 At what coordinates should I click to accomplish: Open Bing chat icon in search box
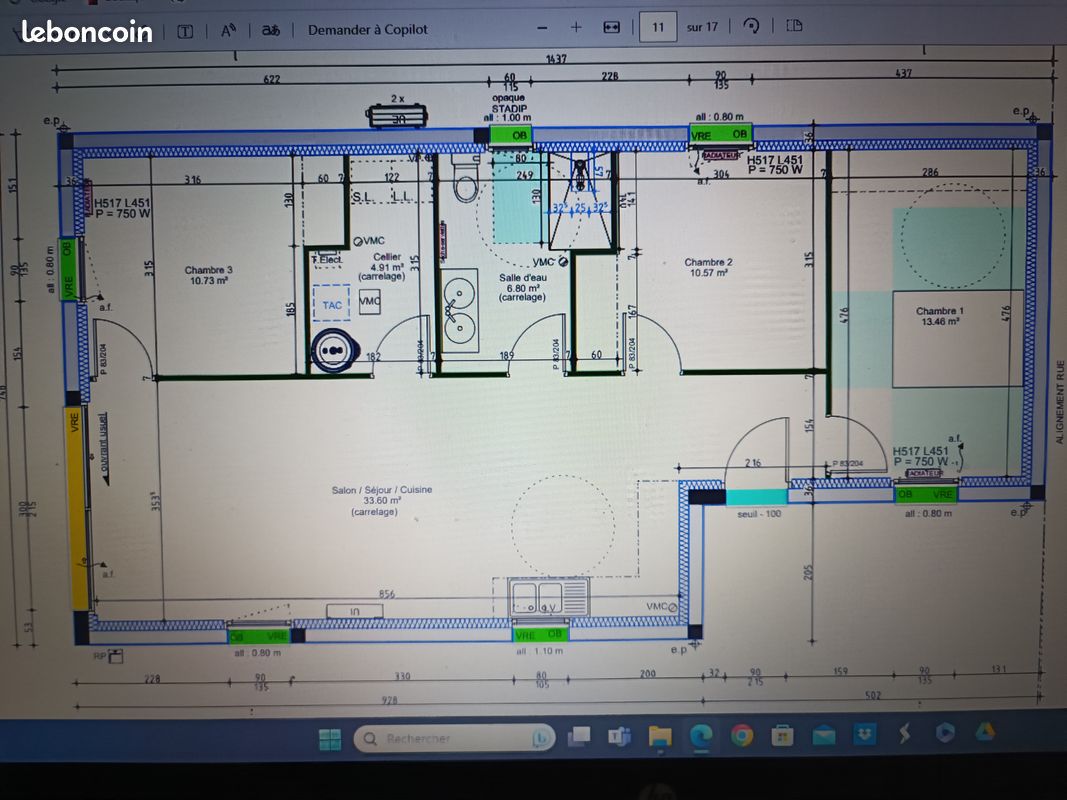pyautogui.click(x=540, y=739)
